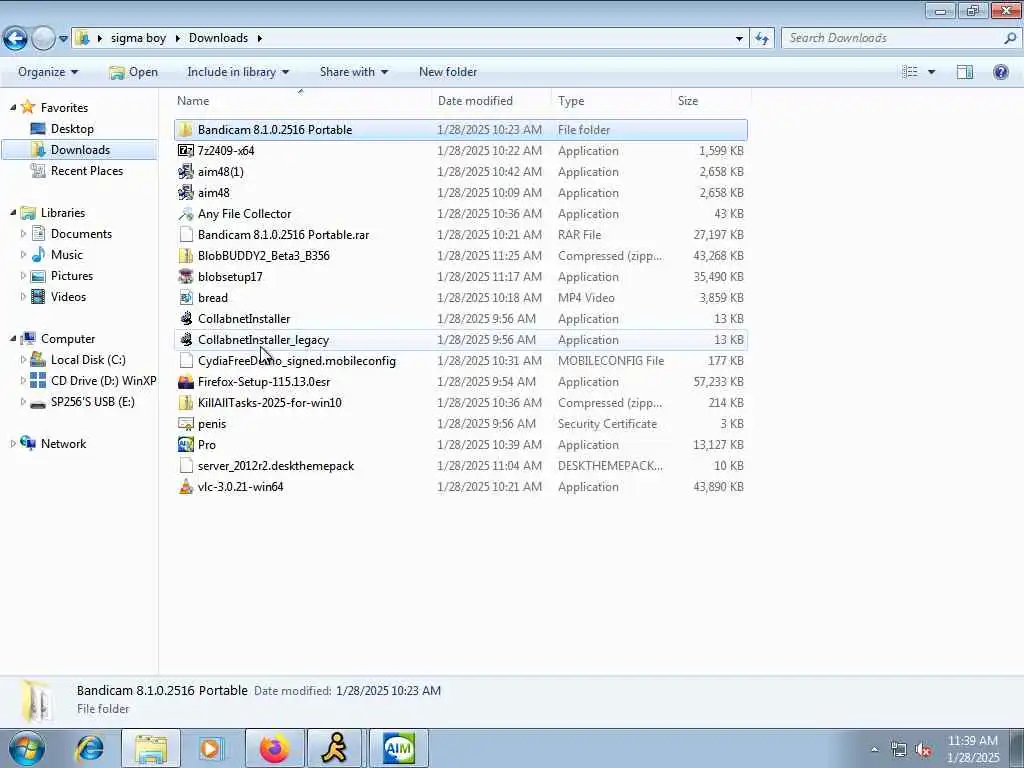
Task: Open the AIM running man taskbar icon
Action: point(335,748)
